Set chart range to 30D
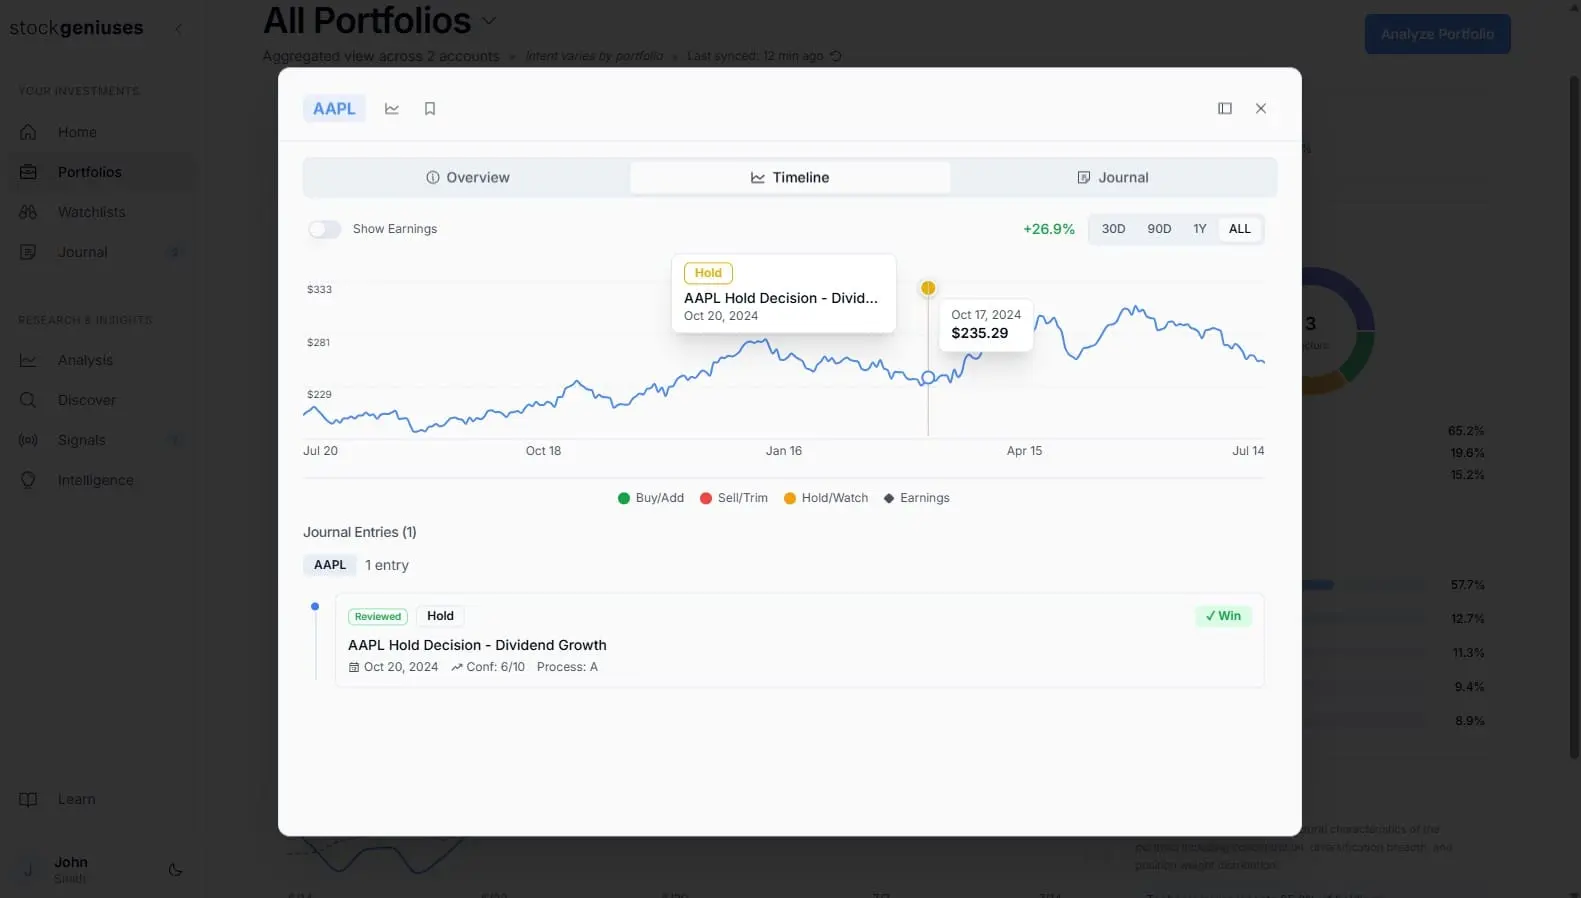The height and width of the screenshot is (898, 1581). (x=1113, y=229)
